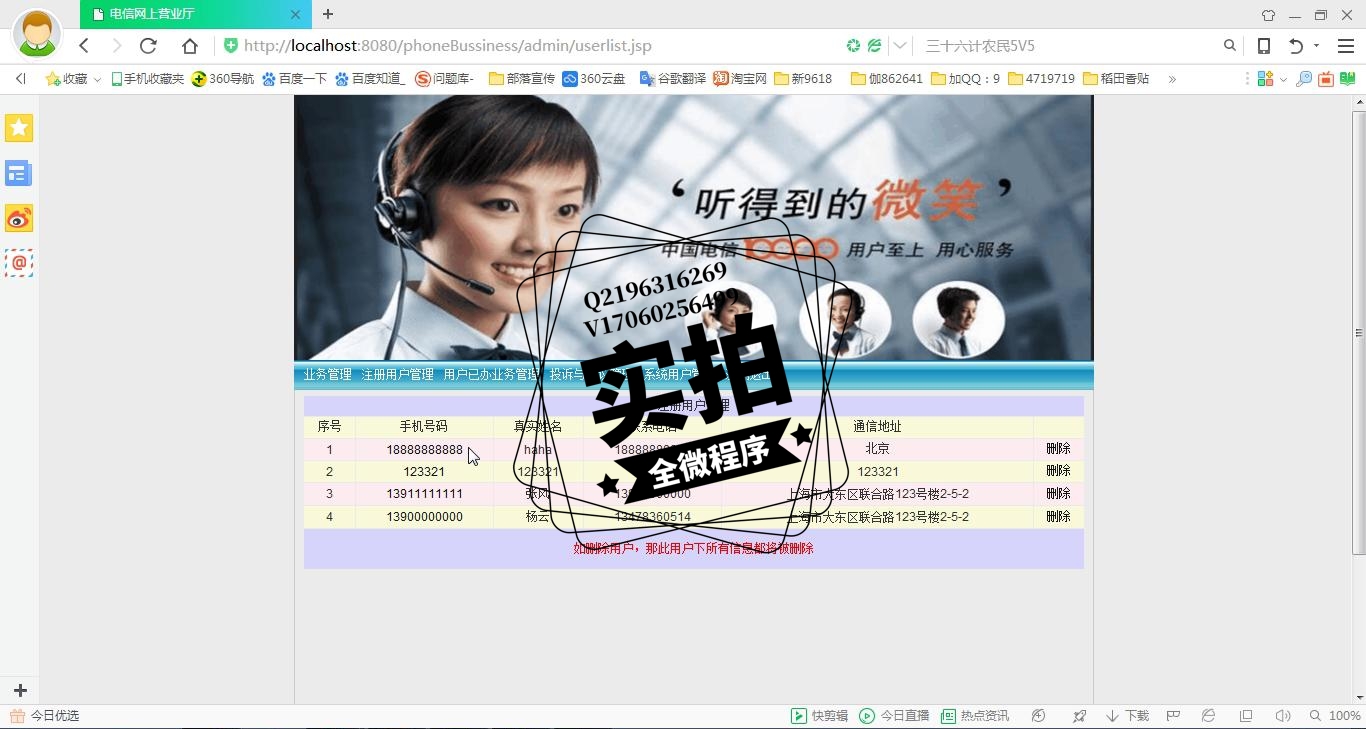
Task: Open the user avatar profile
Action: 37,34
